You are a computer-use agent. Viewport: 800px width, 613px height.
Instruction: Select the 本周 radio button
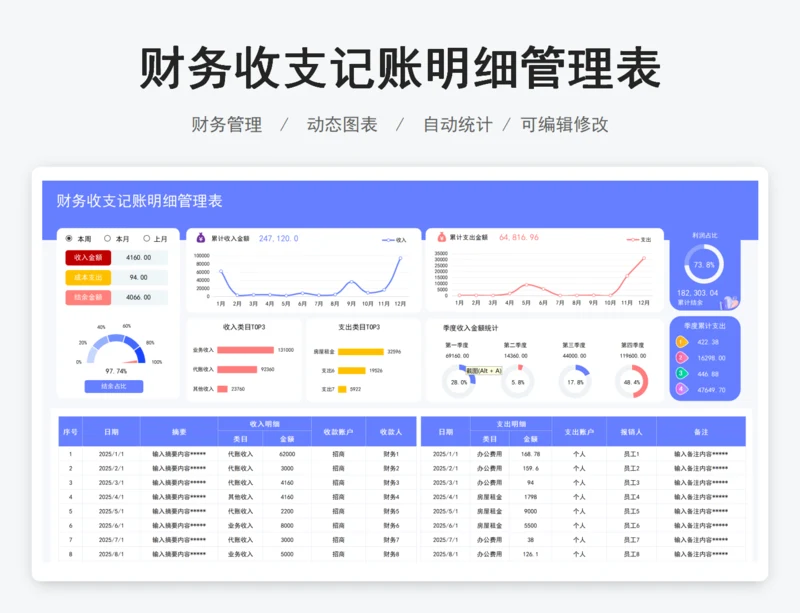click(x=69, y=238)
